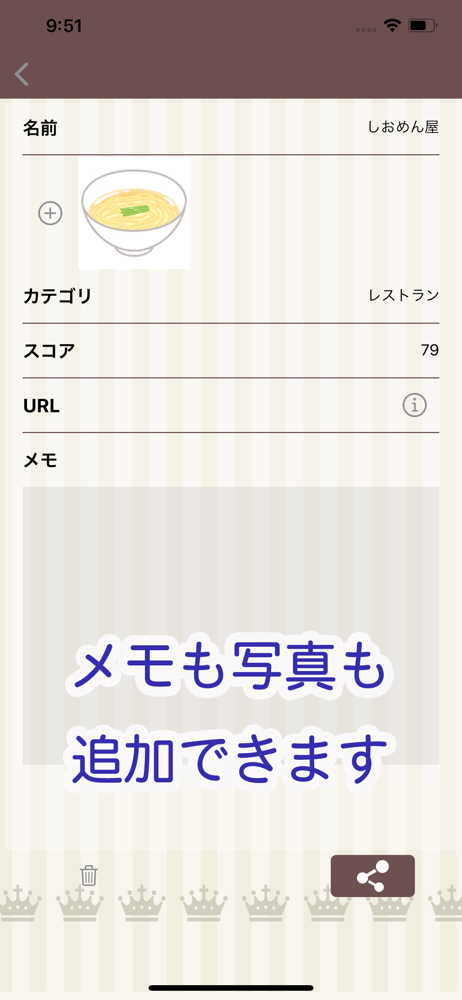Delete this entry with trash icon
The height and width of the screenshot is (1000, 462).
89,876
